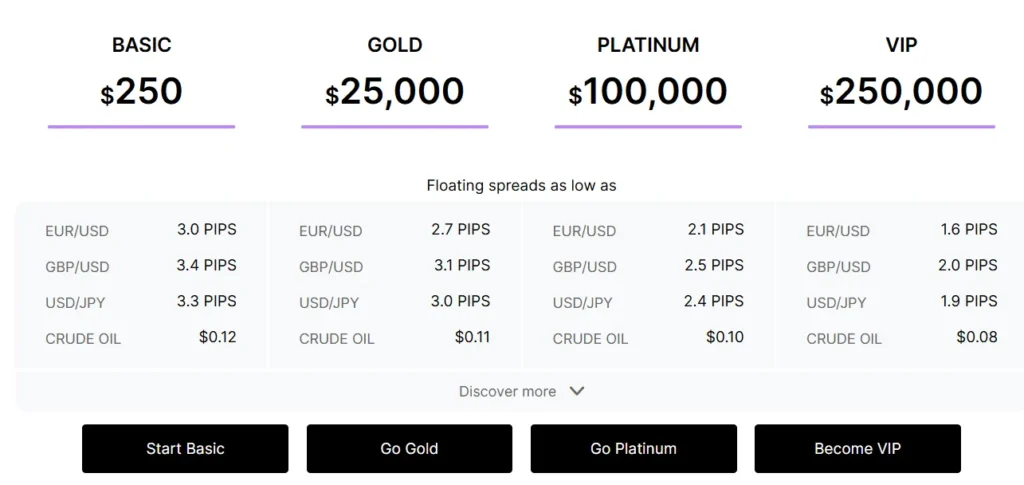Click the $0.11 crude oil spread under Gold
The width and height of the screenshot is (1024, 485).
[x=472, y=337]
